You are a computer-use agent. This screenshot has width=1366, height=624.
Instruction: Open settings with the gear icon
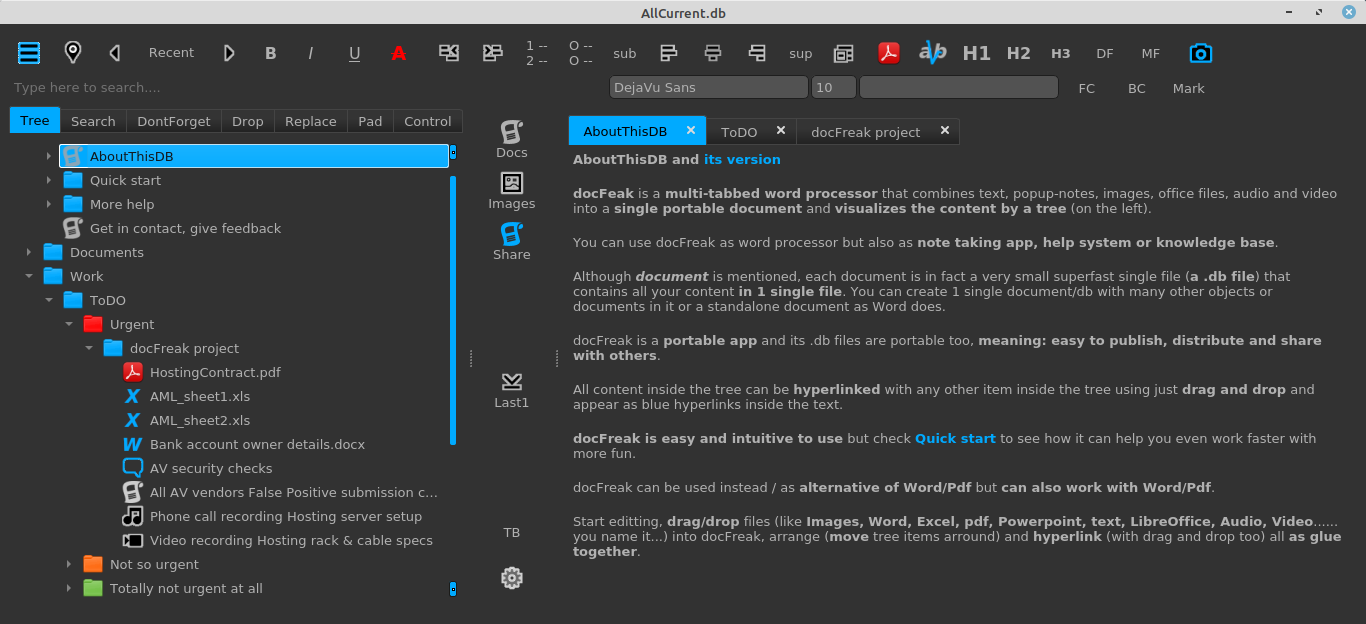[x=512, y=578]
